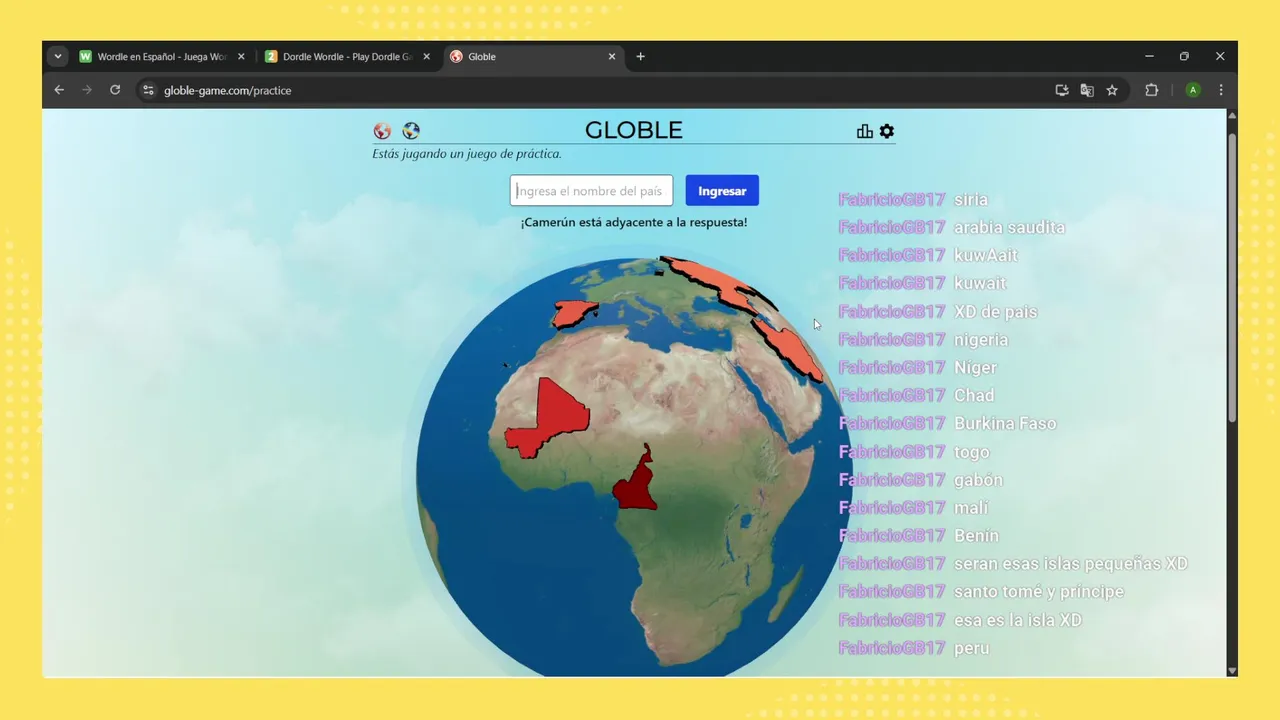1280x720 pixels.
Task: Click the 'Estás jugando un juego de práctica' text
Action: click(467, 154)
